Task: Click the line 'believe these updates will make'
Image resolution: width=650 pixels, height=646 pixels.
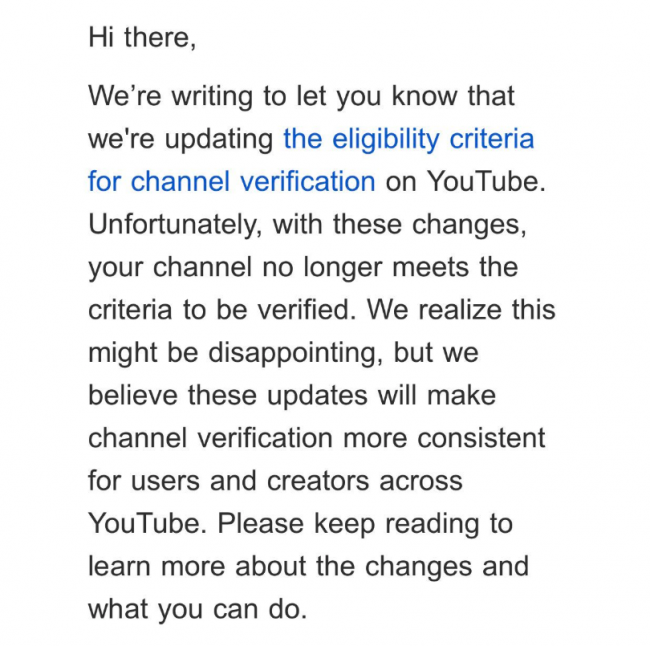Action: point(292,395)
